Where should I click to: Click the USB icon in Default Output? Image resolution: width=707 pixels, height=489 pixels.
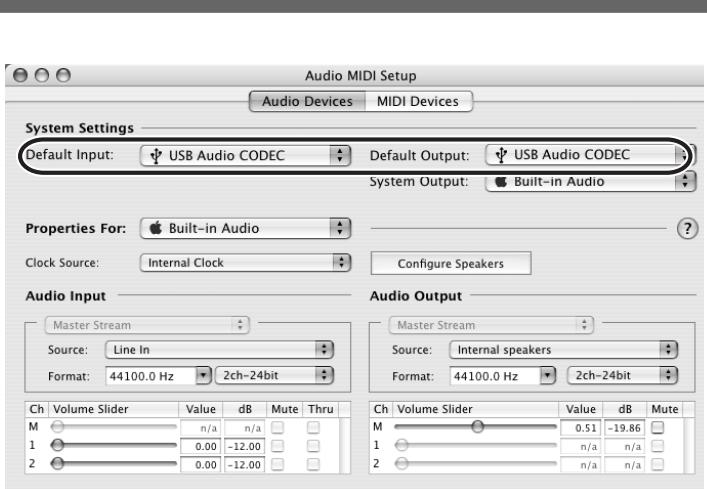[501, 155]
